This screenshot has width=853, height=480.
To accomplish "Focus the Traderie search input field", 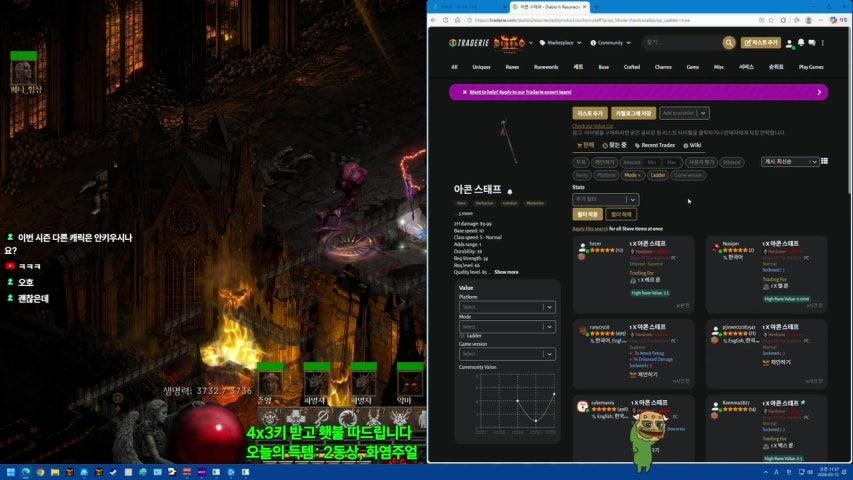I will point(682,42).
